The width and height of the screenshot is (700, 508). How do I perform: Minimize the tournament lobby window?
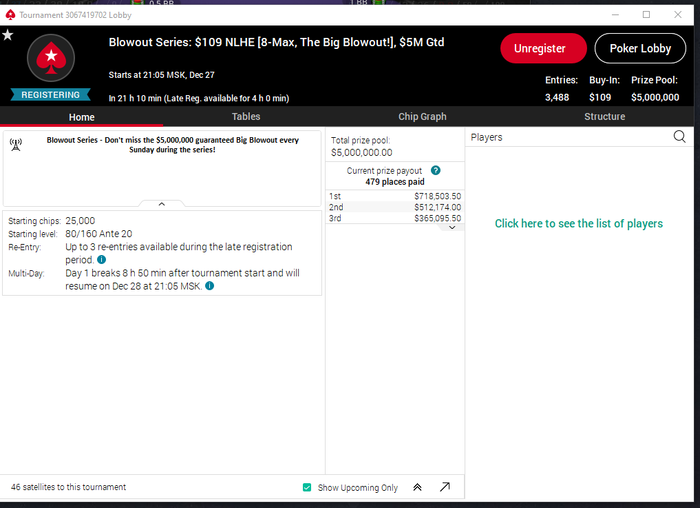click(615, 15)
